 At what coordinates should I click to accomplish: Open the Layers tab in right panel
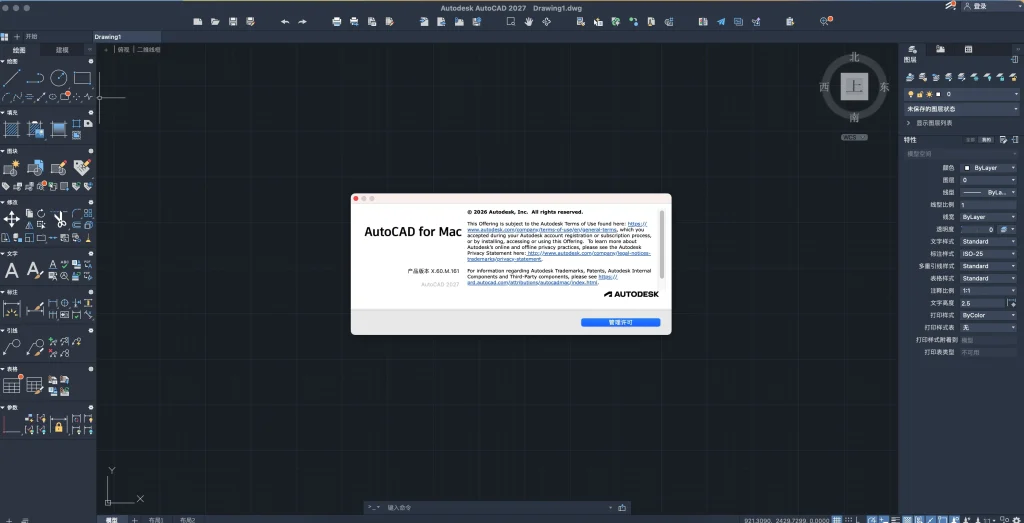tap(912, 49)
